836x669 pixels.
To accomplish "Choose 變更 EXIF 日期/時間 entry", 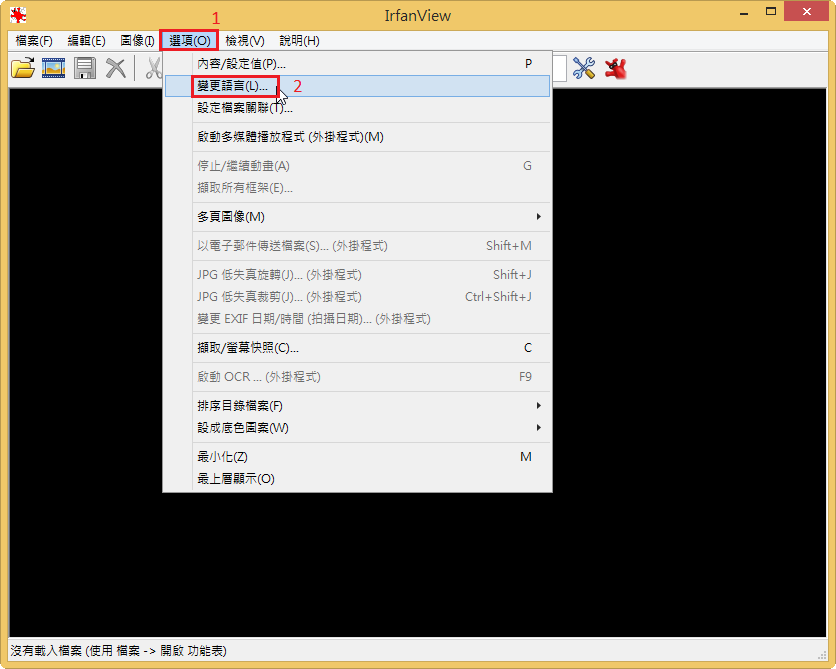I will 357,319.
